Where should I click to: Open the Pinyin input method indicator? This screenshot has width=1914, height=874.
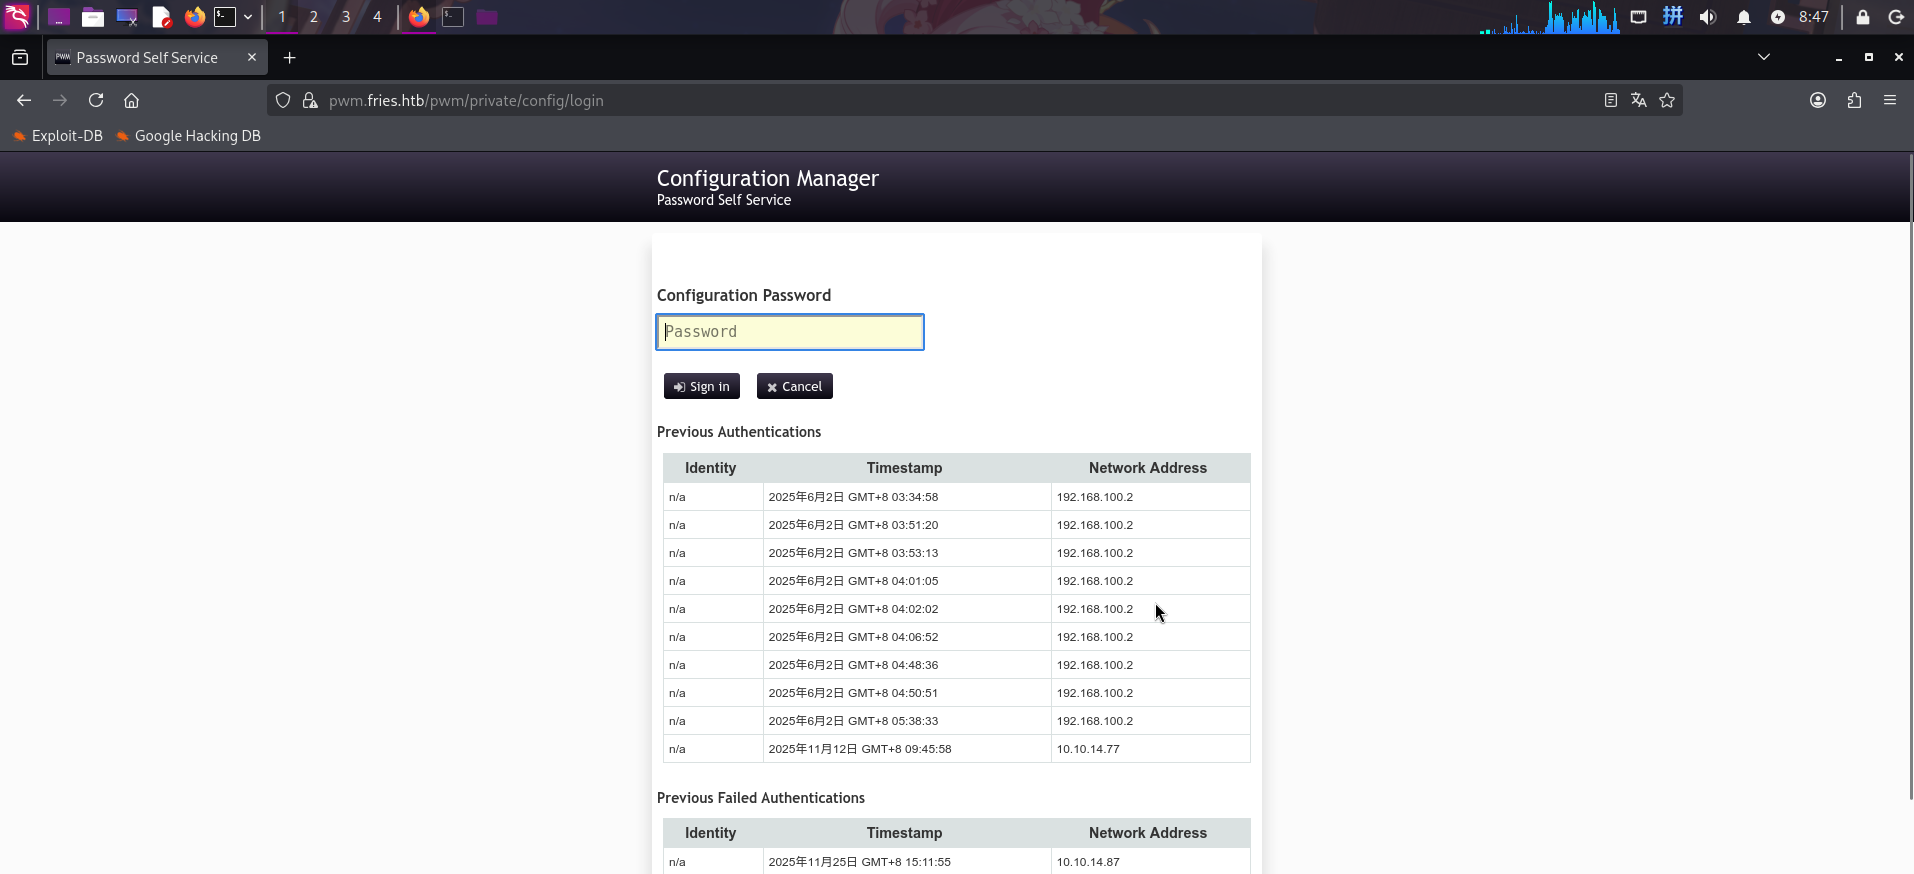point(1673,16)
